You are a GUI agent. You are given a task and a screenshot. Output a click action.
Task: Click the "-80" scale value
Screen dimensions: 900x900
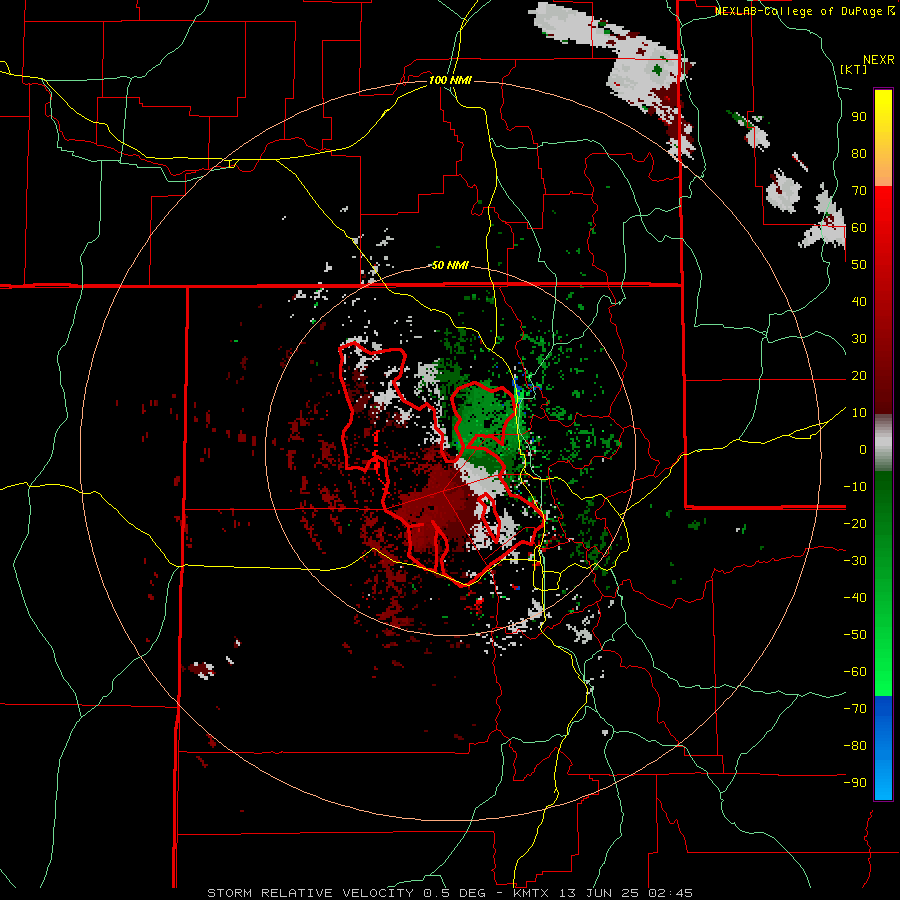point(855,746)
